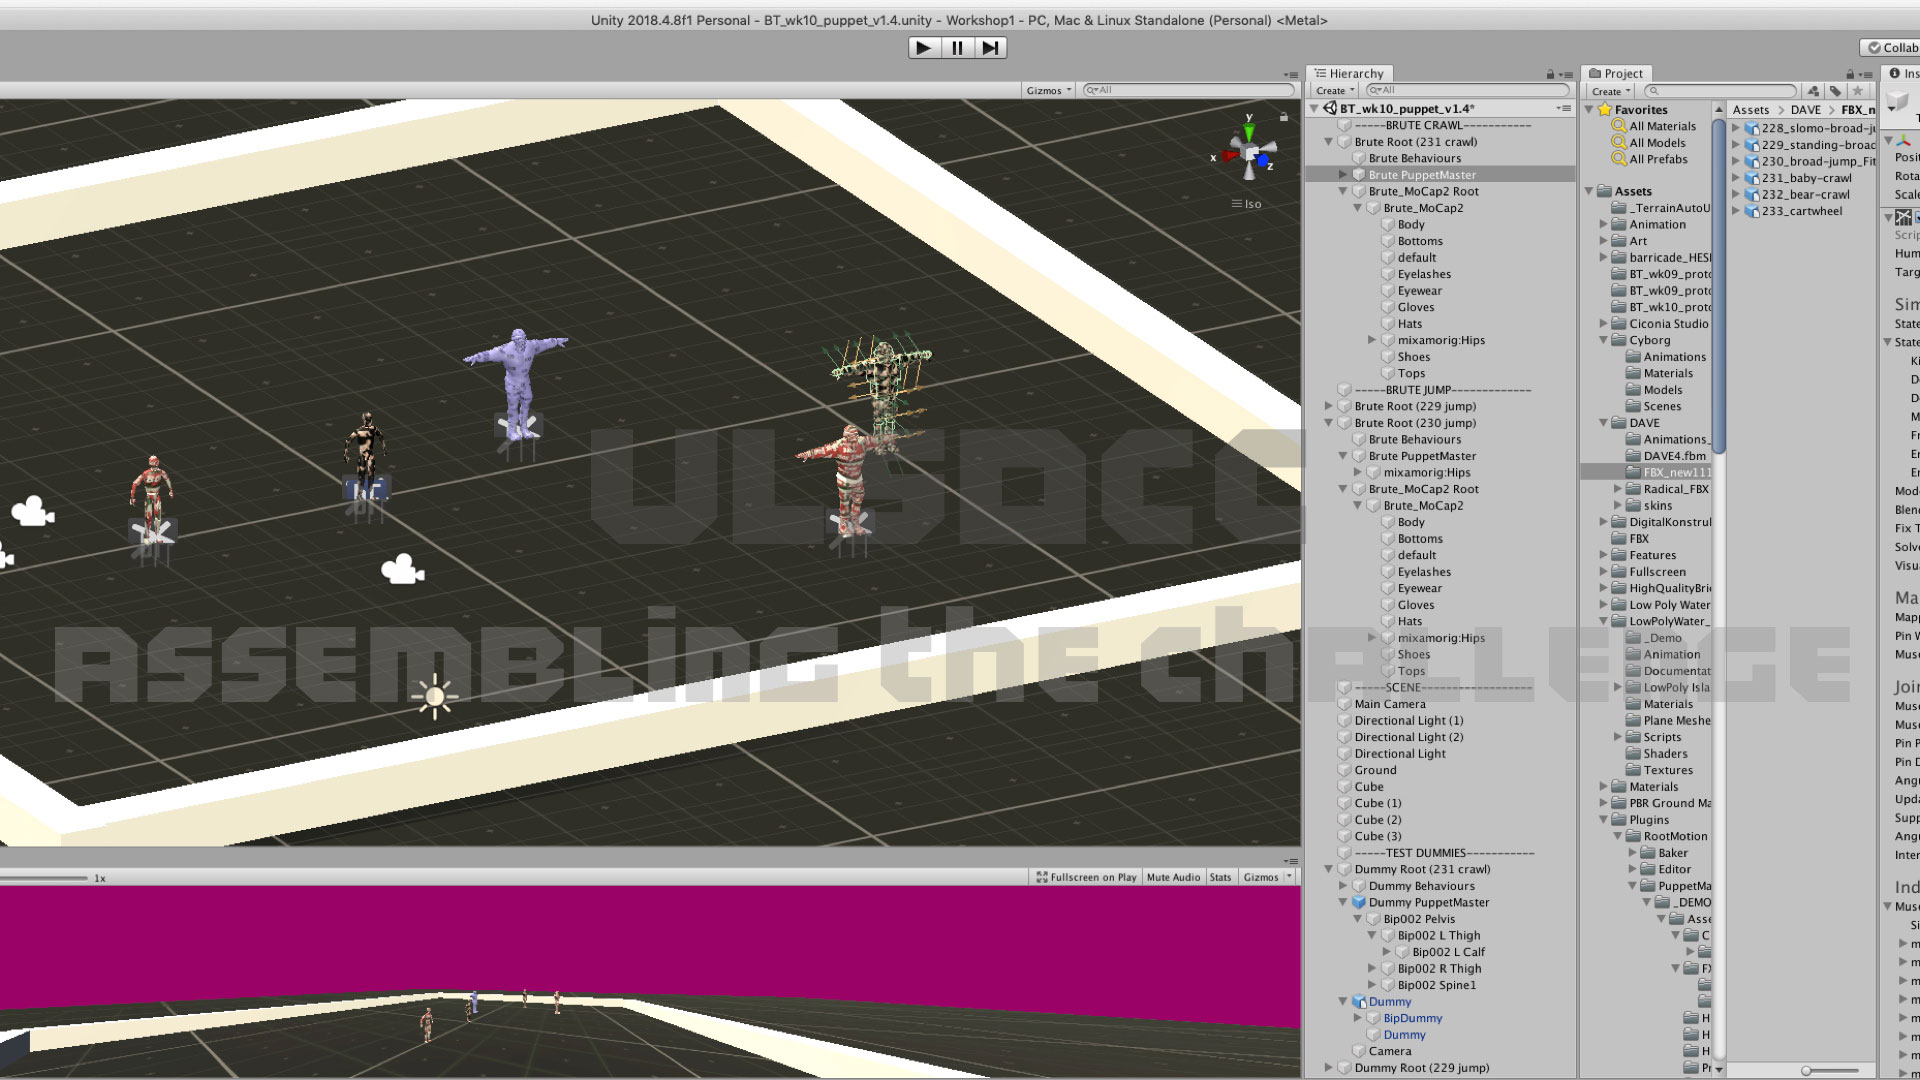
Task: Save search as favorite star
Action: pyautogui.click(x=1857, y=91)
